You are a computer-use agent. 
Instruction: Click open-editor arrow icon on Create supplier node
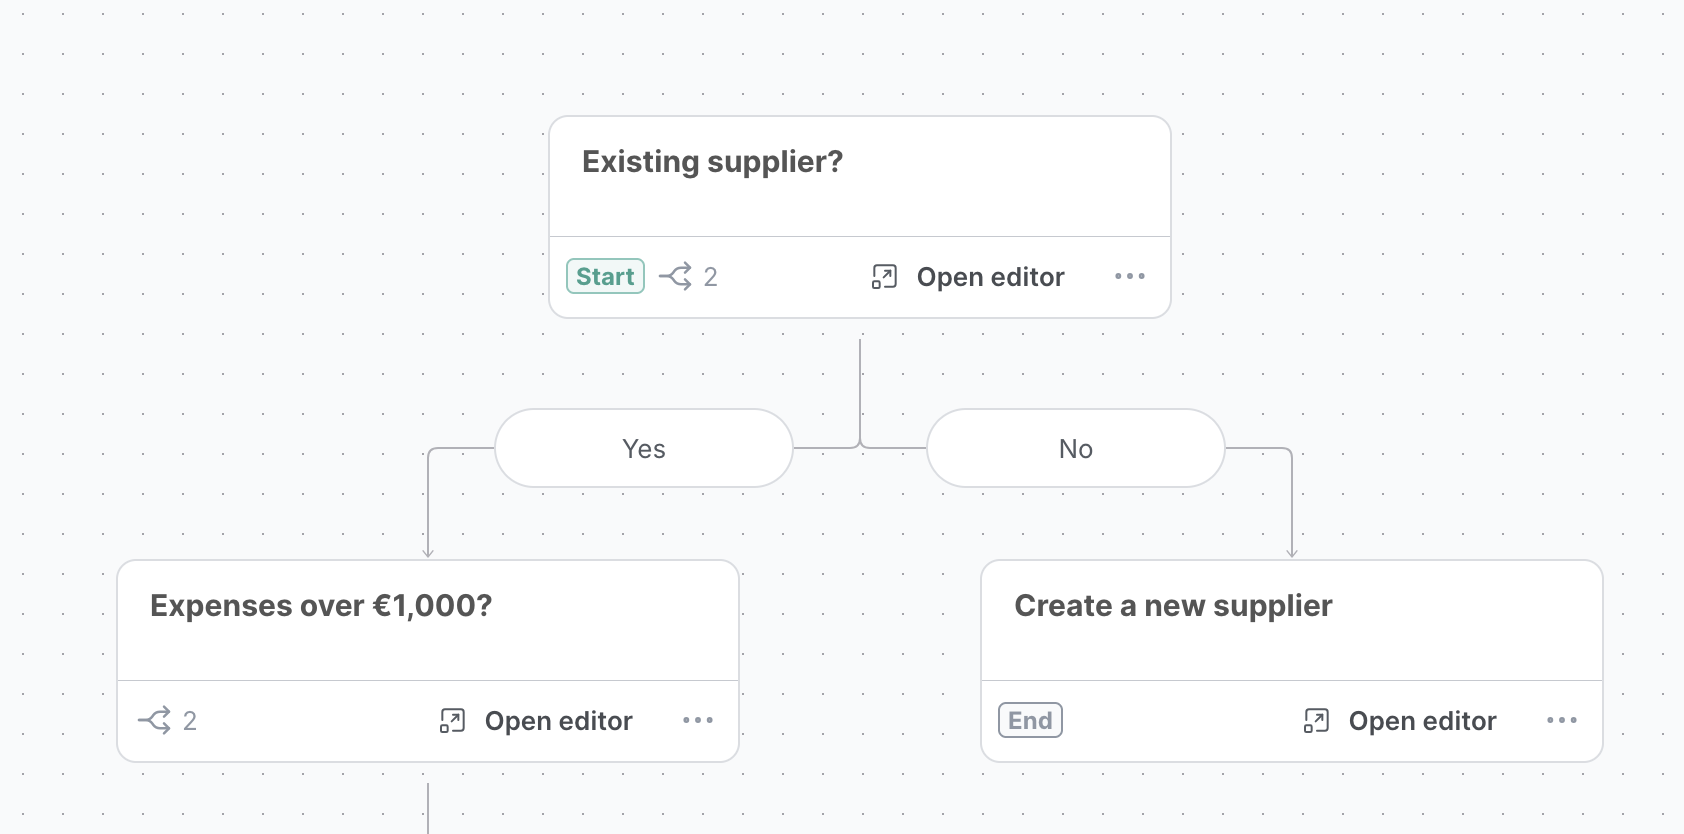click(x=1316, y=721)
